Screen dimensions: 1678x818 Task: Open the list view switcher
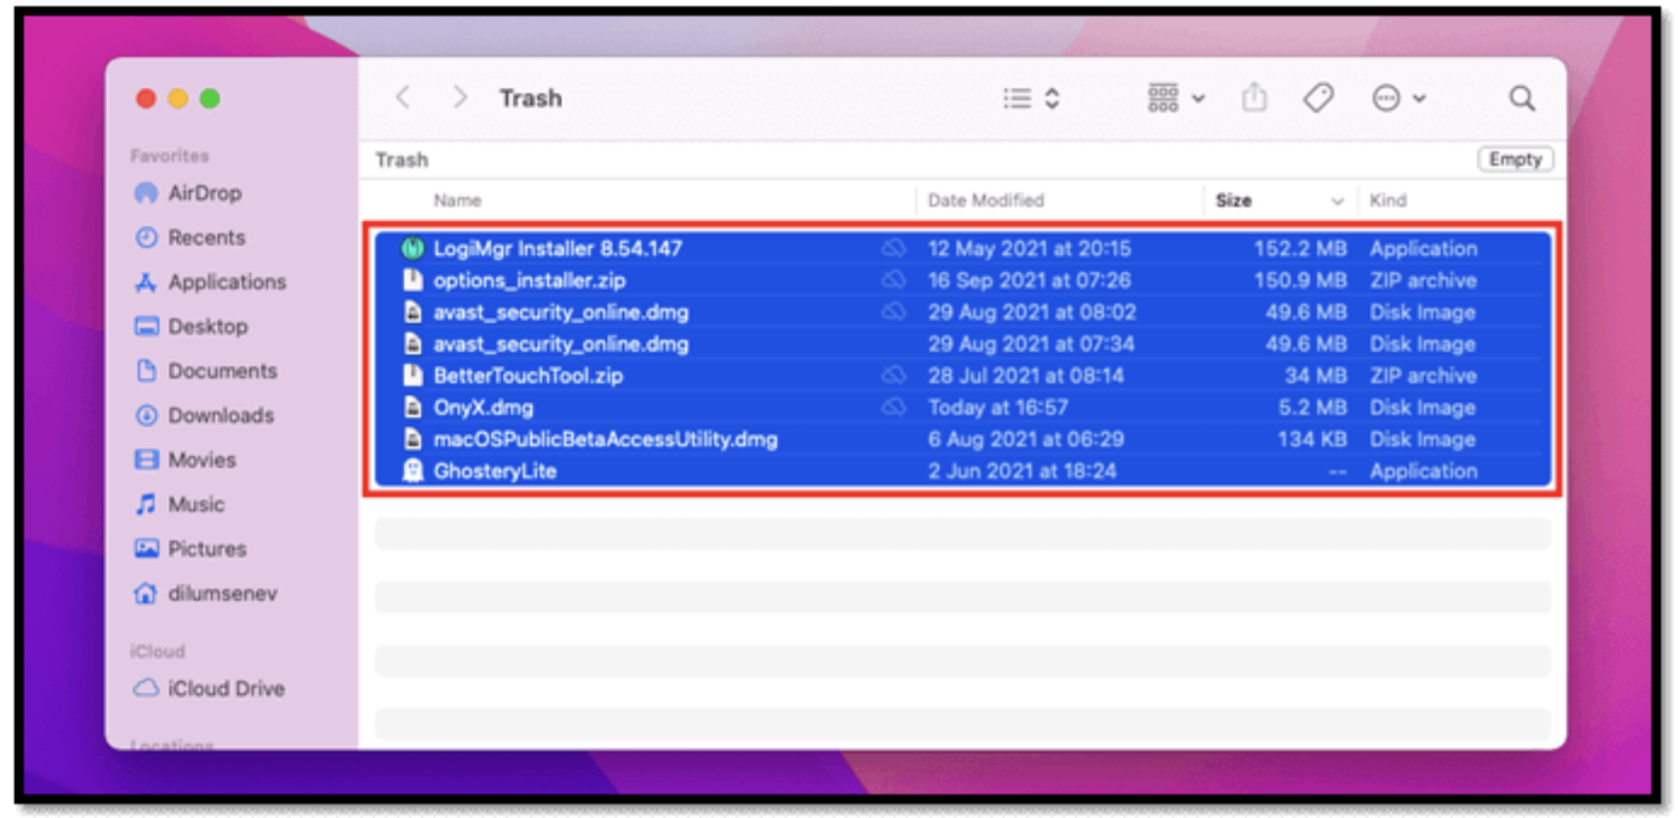pyautogui.click(x=1031, y=98)
